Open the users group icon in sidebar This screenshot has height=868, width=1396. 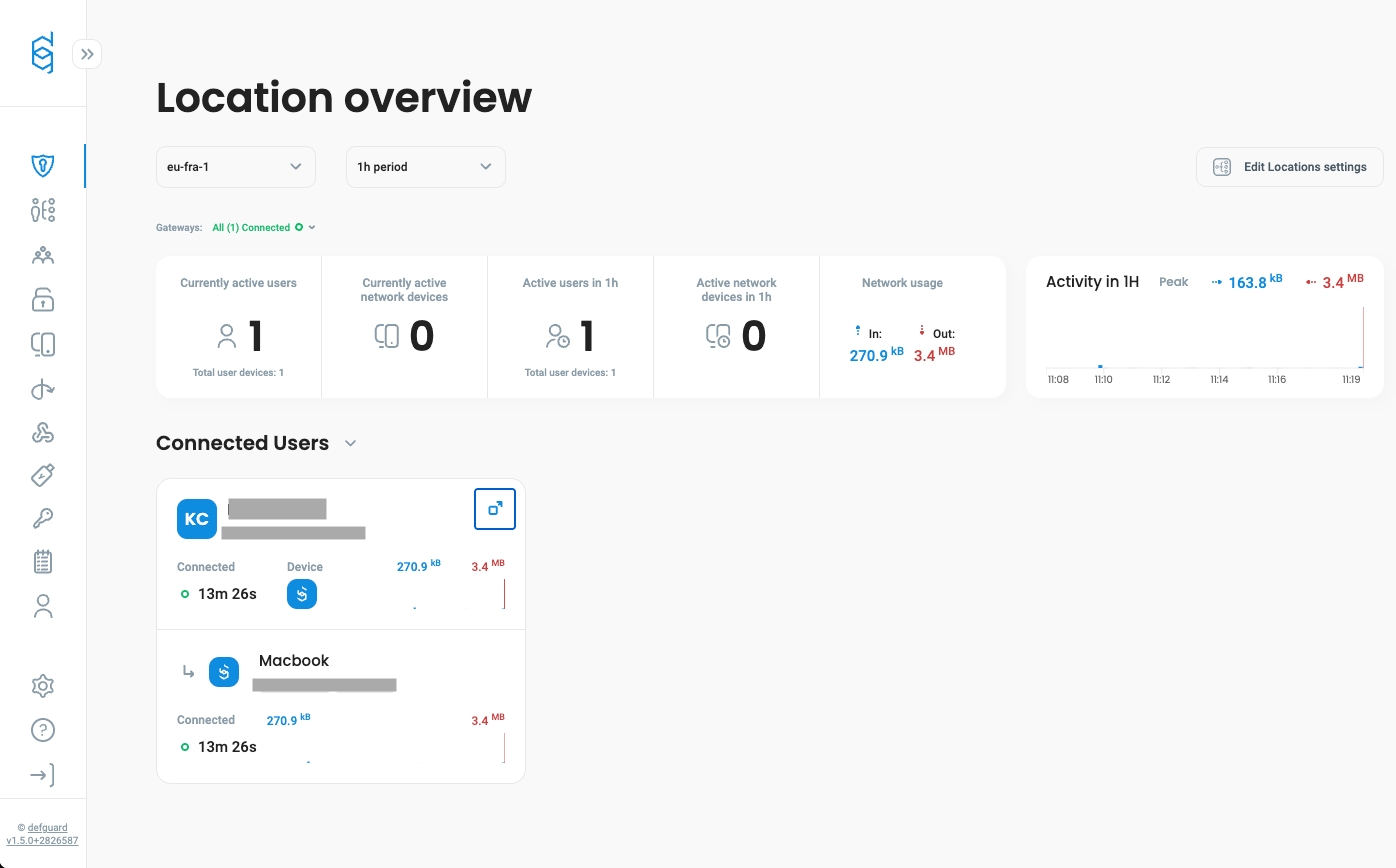(x=42, y=255)
